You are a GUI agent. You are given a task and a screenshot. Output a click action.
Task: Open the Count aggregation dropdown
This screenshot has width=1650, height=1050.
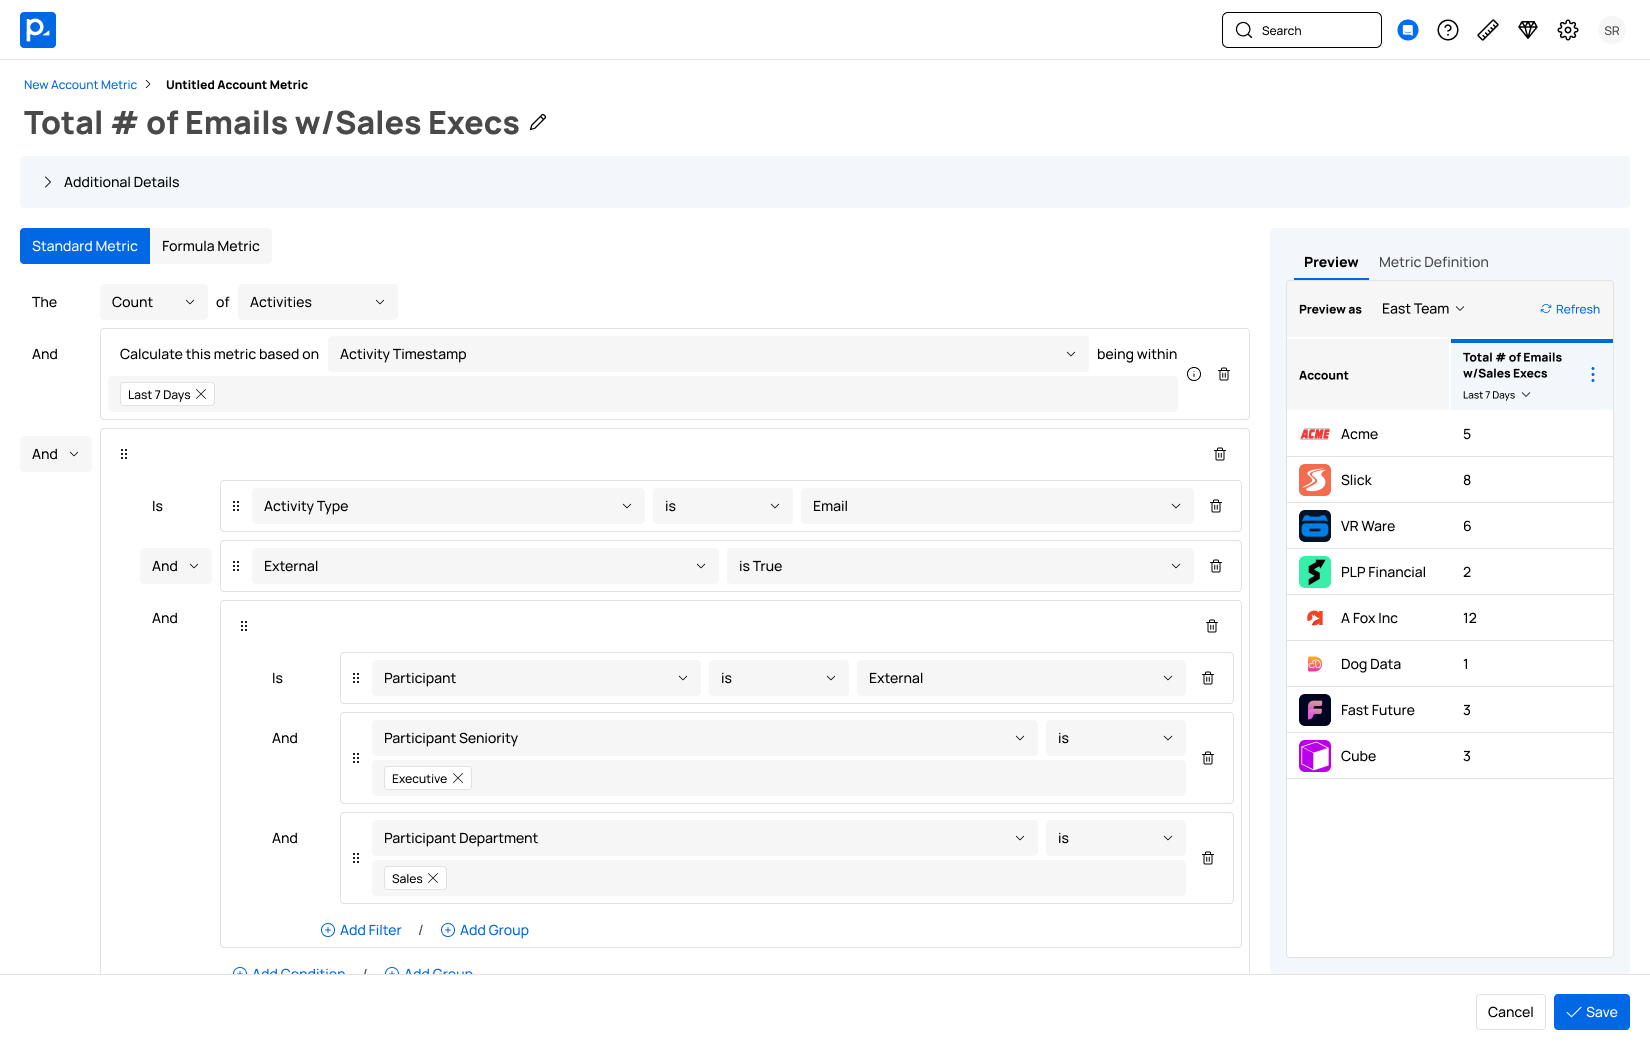[153, 302]
